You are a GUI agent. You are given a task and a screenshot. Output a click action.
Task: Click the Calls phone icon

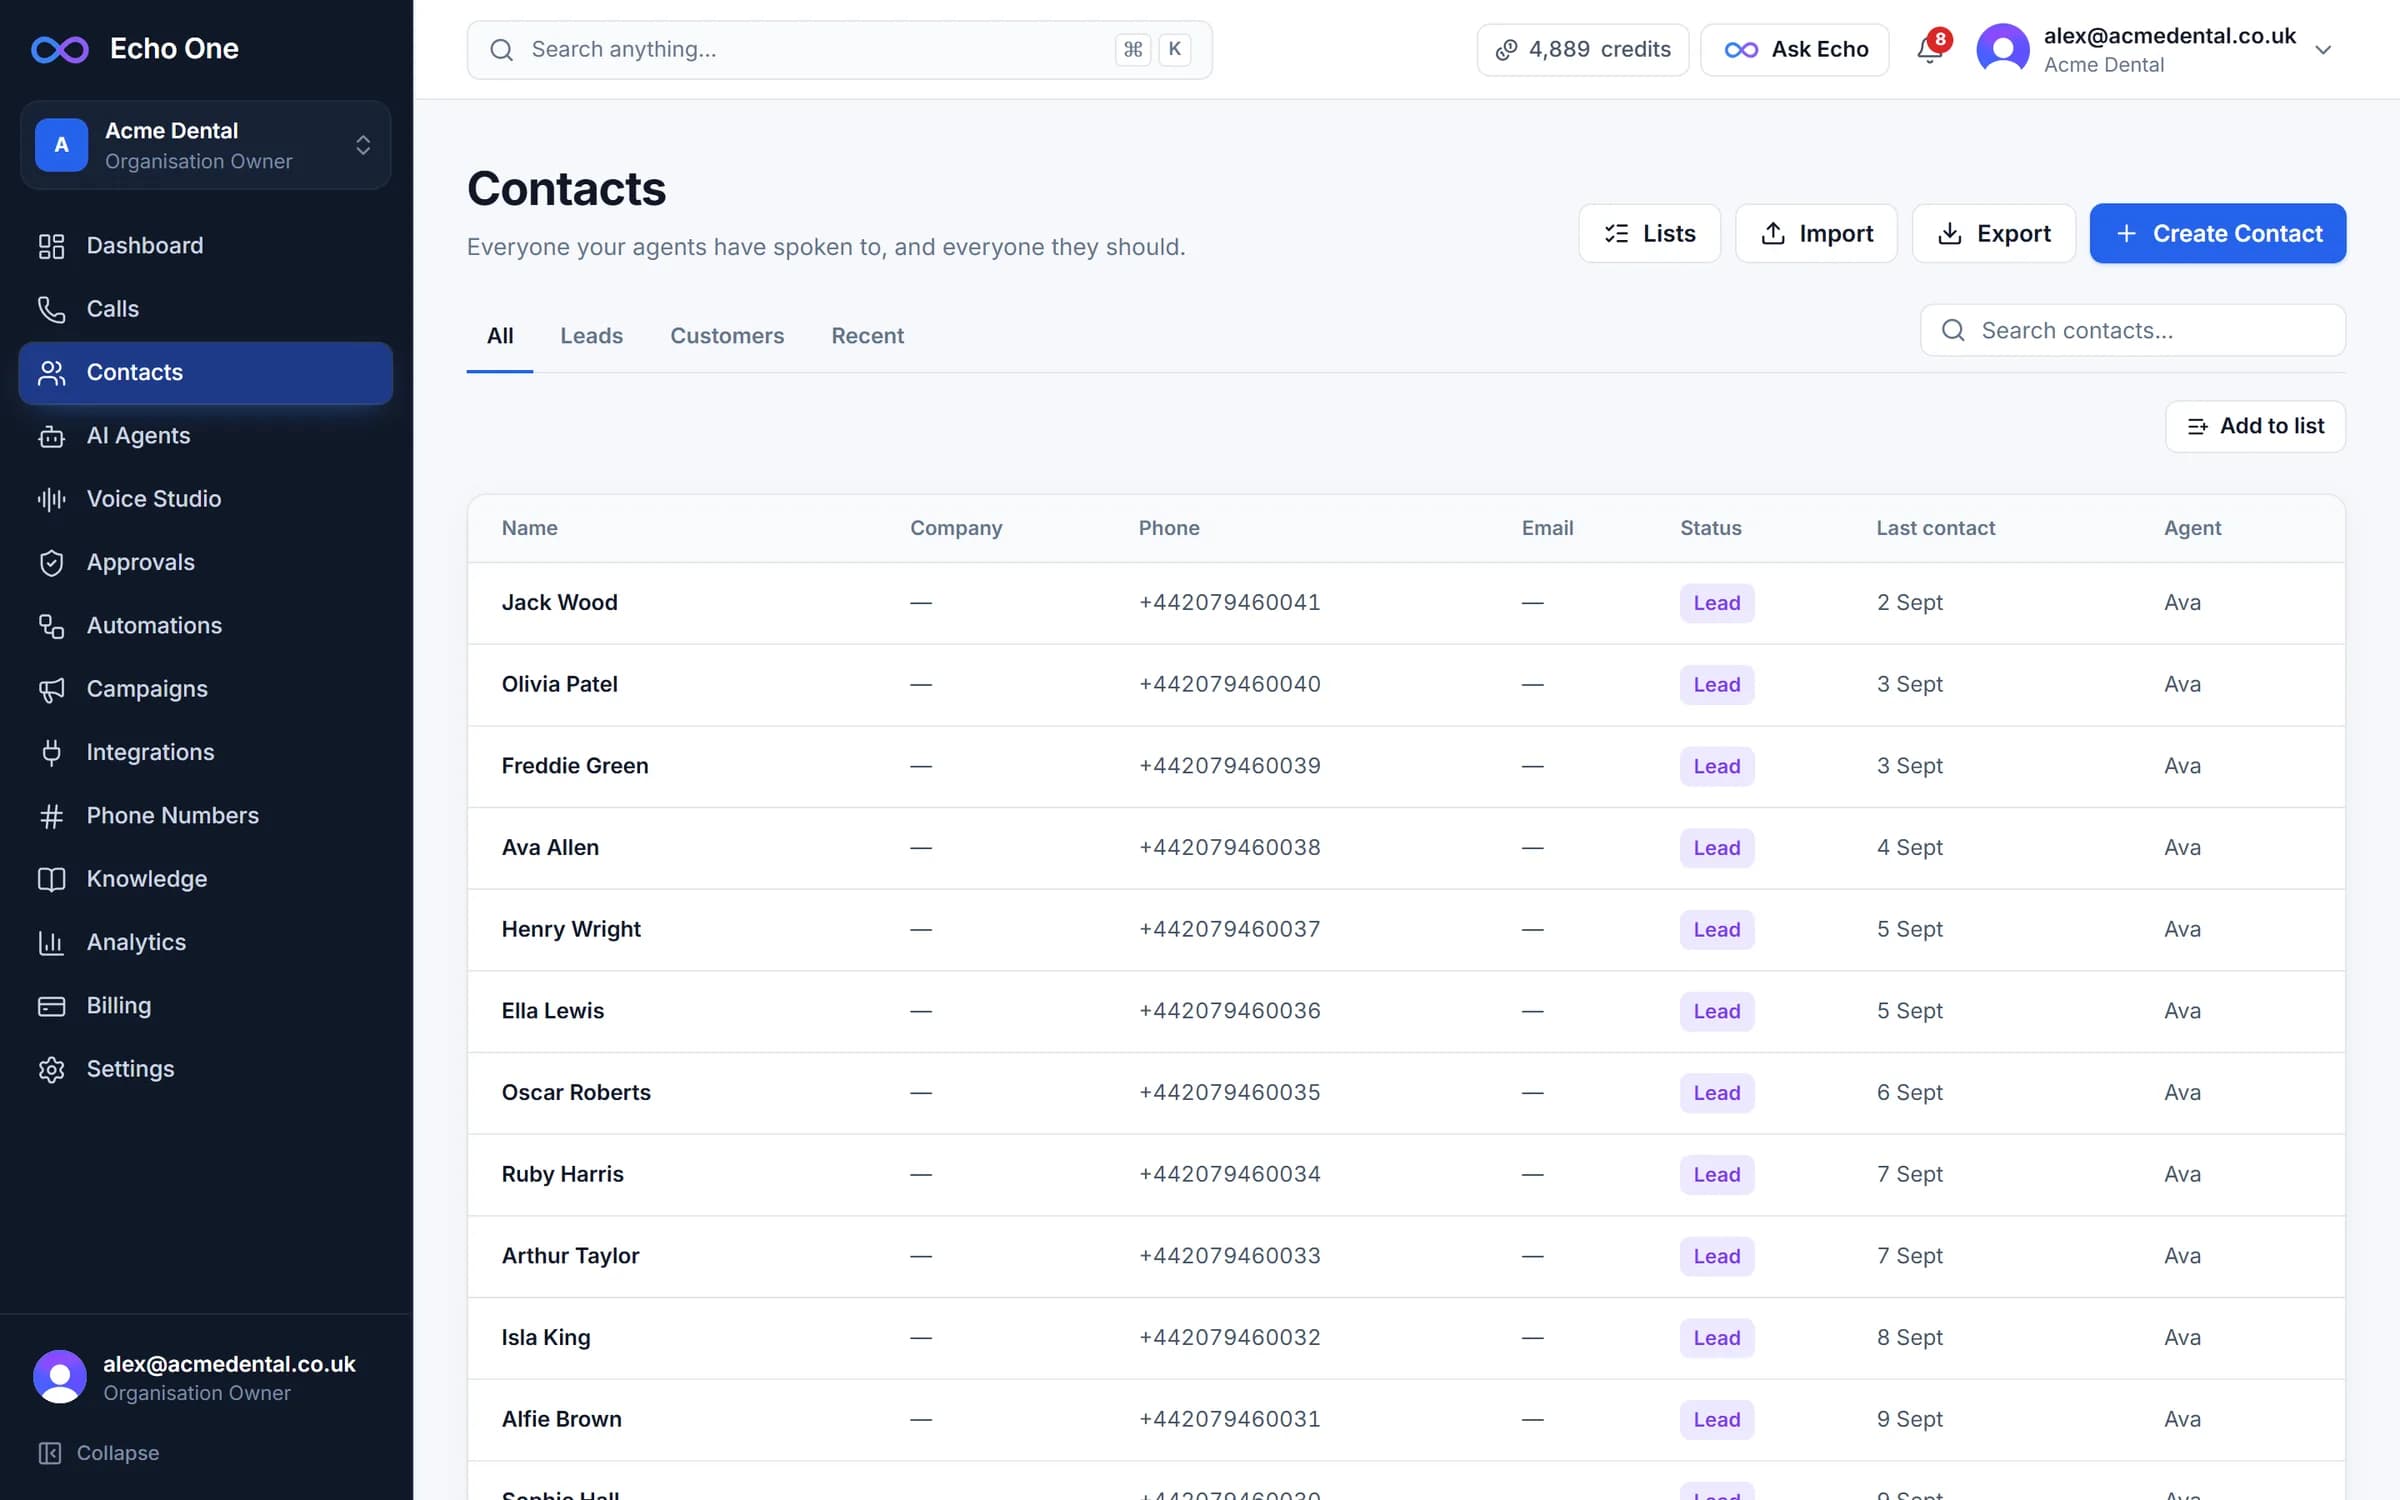(x=51, y=309)
